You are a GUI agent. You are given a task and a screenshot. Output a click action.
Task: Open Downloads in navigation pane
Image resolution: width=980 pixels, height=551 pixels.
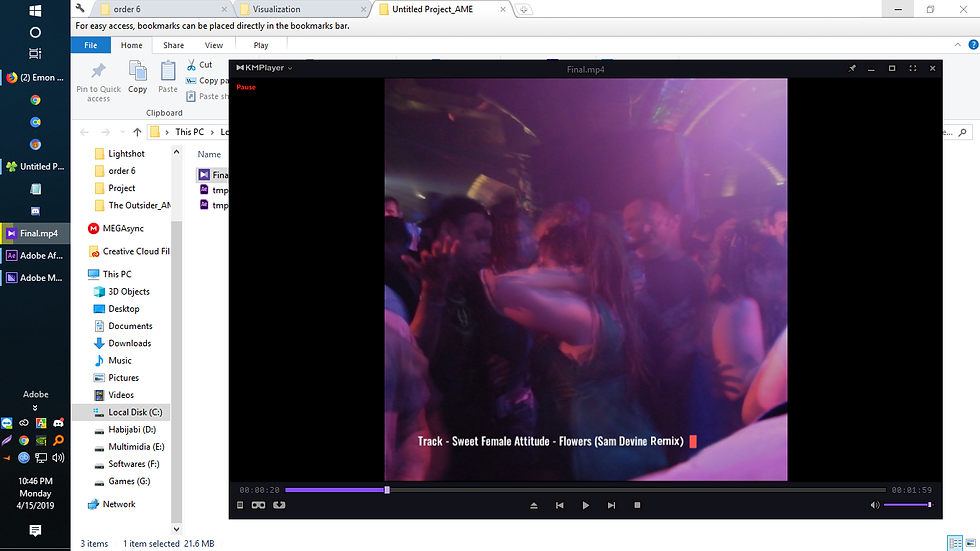(122, 343)
